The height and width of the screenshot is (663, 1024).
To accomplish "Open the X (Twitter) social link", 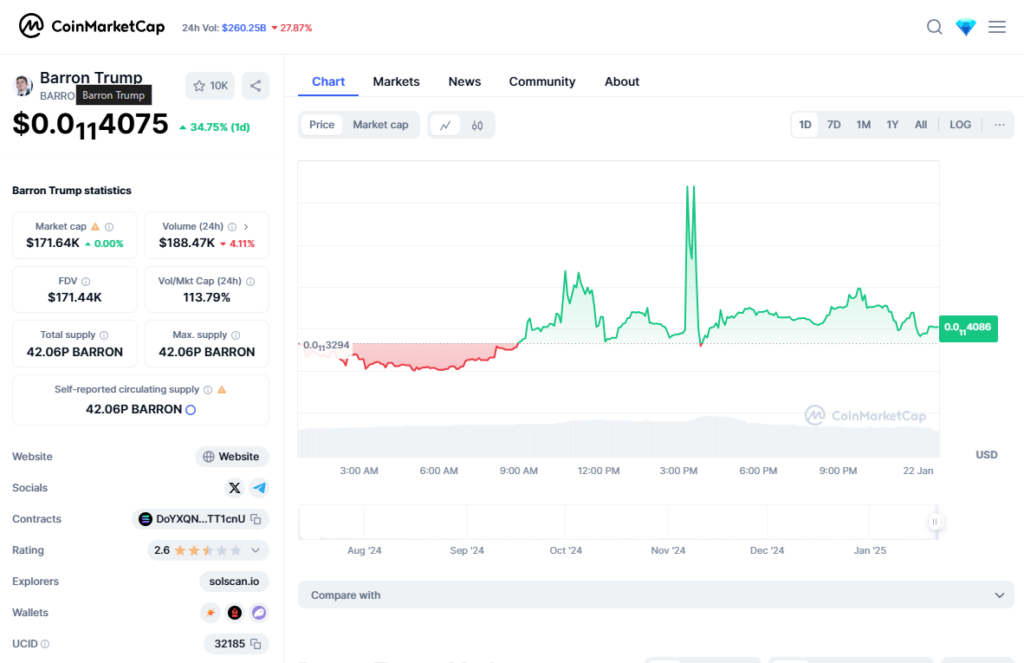I will (234, 488).
